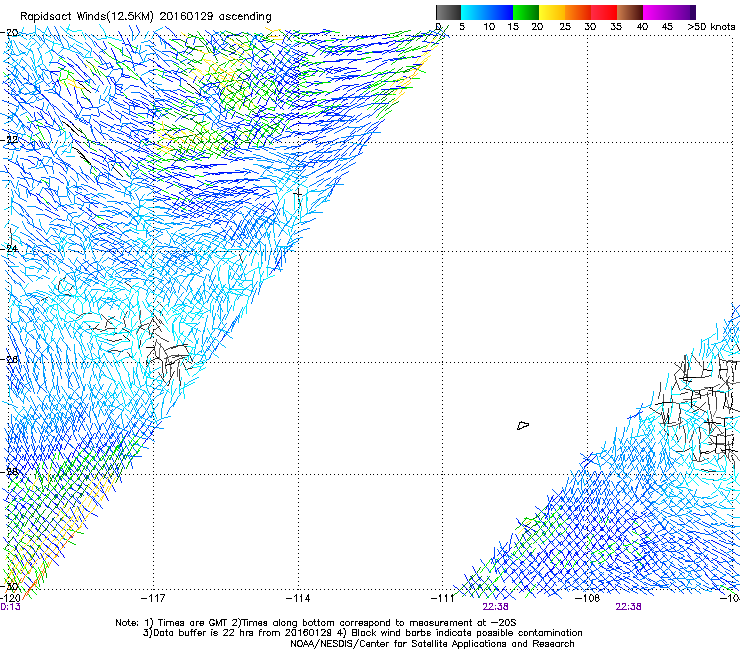740x650 pixels.
Task: Click the '45' legend scale label
Action: [667, 27]
